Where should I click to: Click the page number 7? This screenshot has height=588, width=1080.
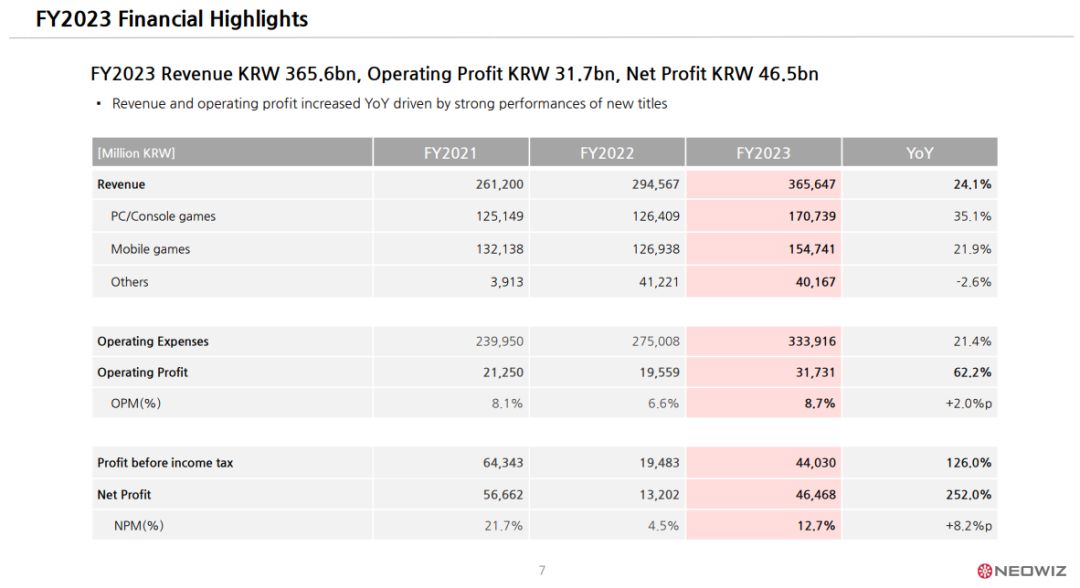tap(542, 570)
